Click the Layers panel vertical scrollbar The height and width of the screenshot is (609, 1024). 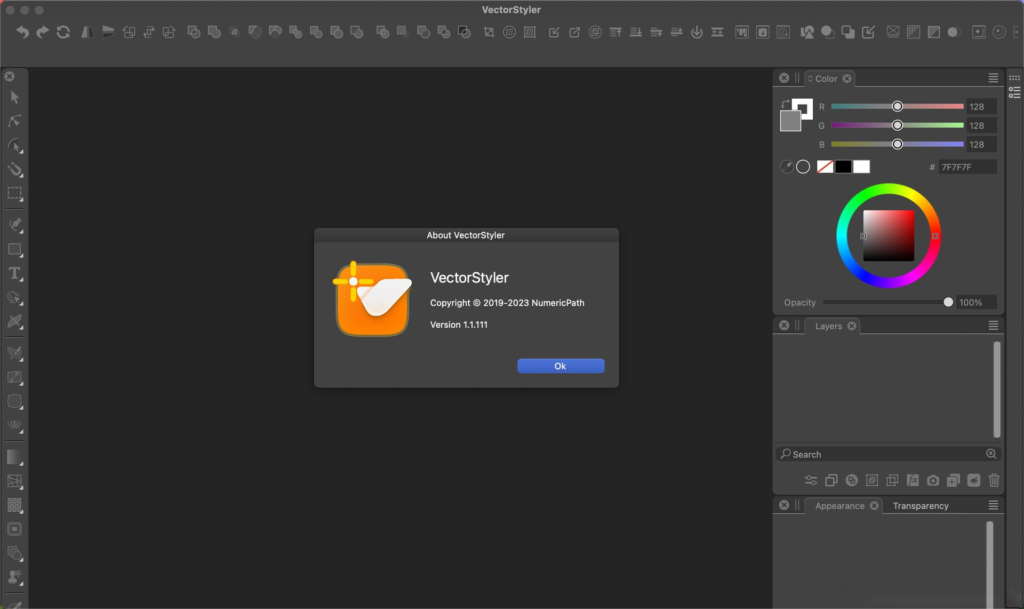(x=997, y=389)
